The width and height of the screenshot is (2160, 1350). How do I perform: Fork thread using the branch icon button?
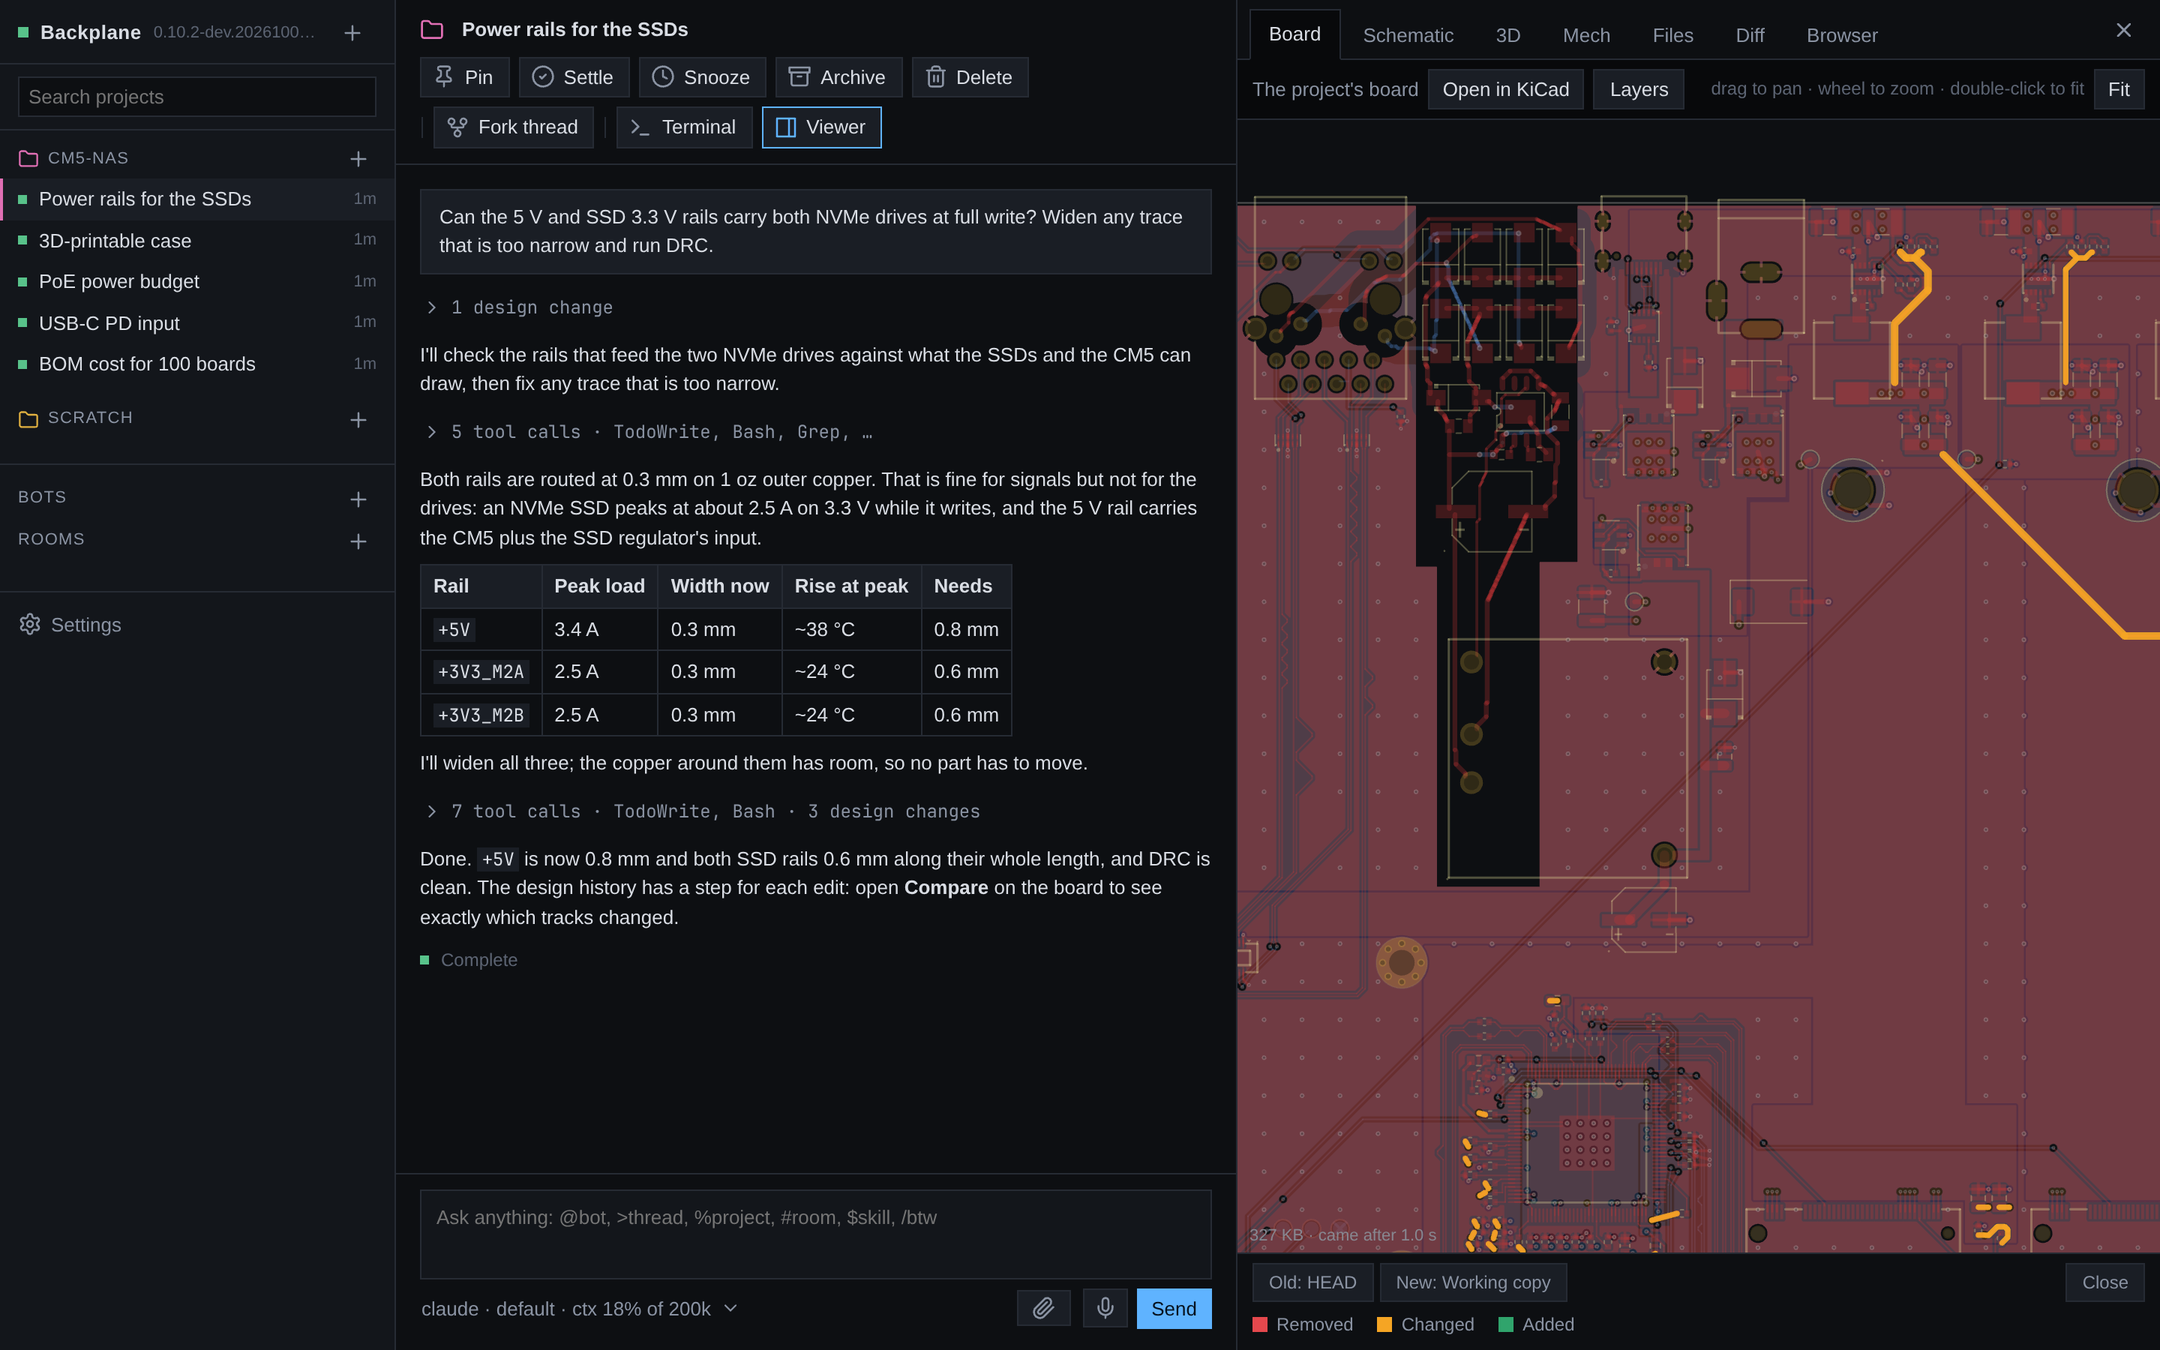pos(513,127)
